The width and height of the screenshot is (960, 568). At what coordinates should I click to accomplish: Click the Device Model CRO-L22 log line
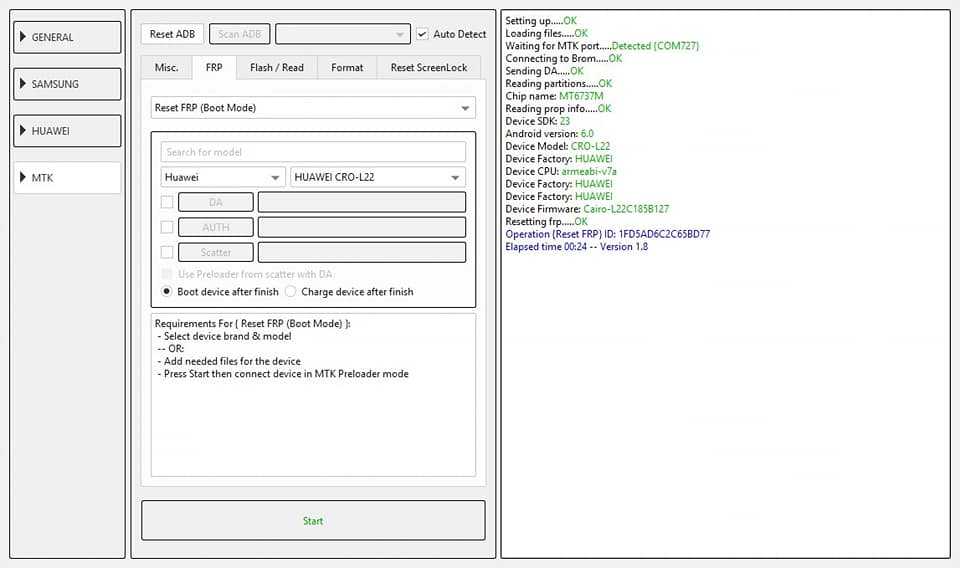point(558,146)
